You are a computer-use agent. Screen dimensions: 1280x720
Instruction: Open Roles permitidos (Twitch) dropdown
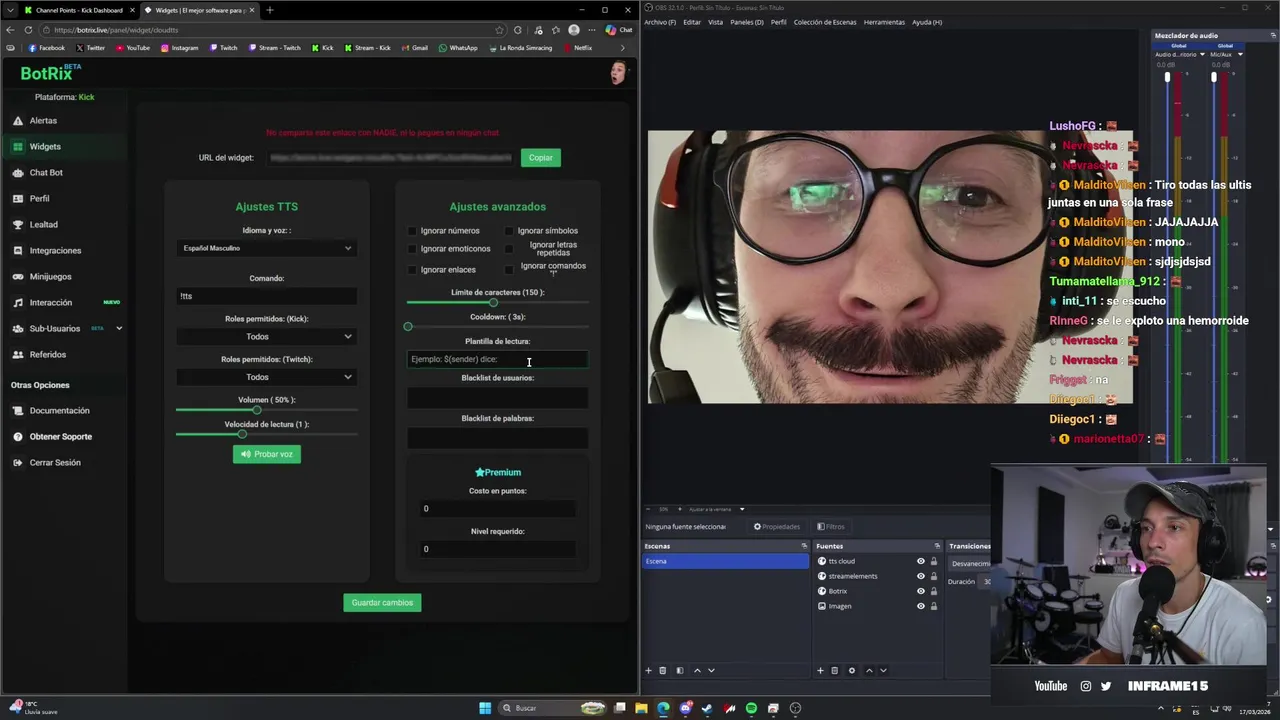[x=267, y=377]
